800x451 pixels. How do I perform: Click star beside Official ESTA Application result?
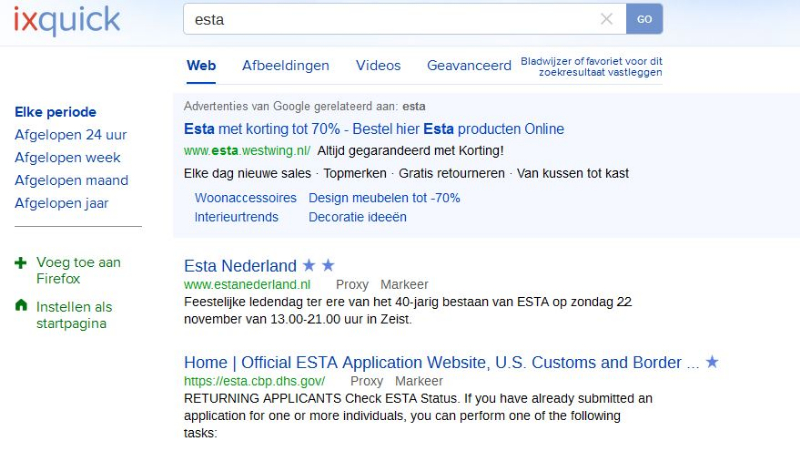tap(712, 362)
